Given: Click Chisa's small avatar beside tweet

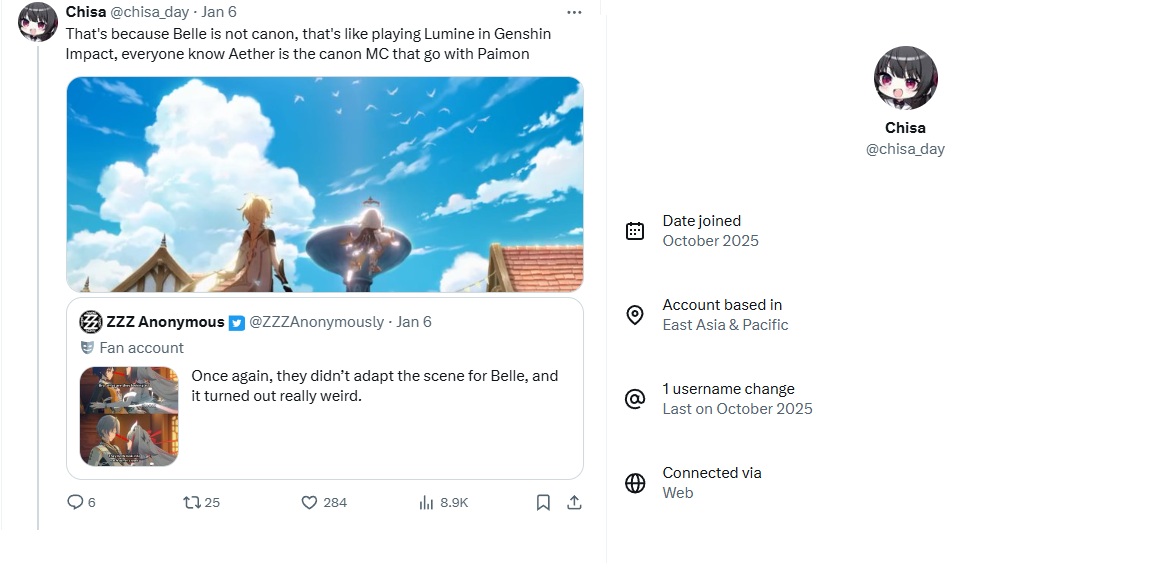Looking at the screenshot, I should [x=38, y=22].
